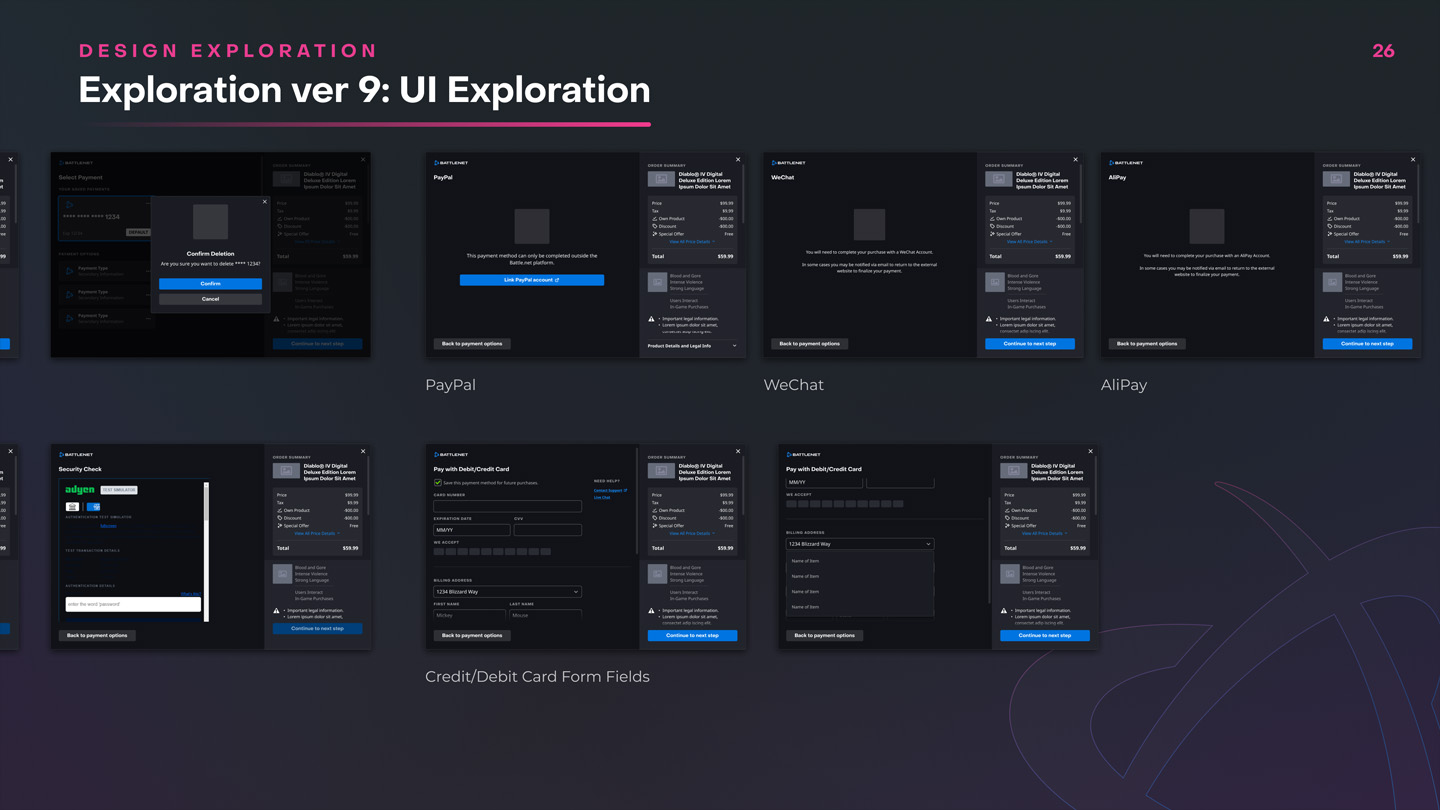This screenshot has height=810, width=1440.
Task: Click the CVV input field
Action: (548, 530)
